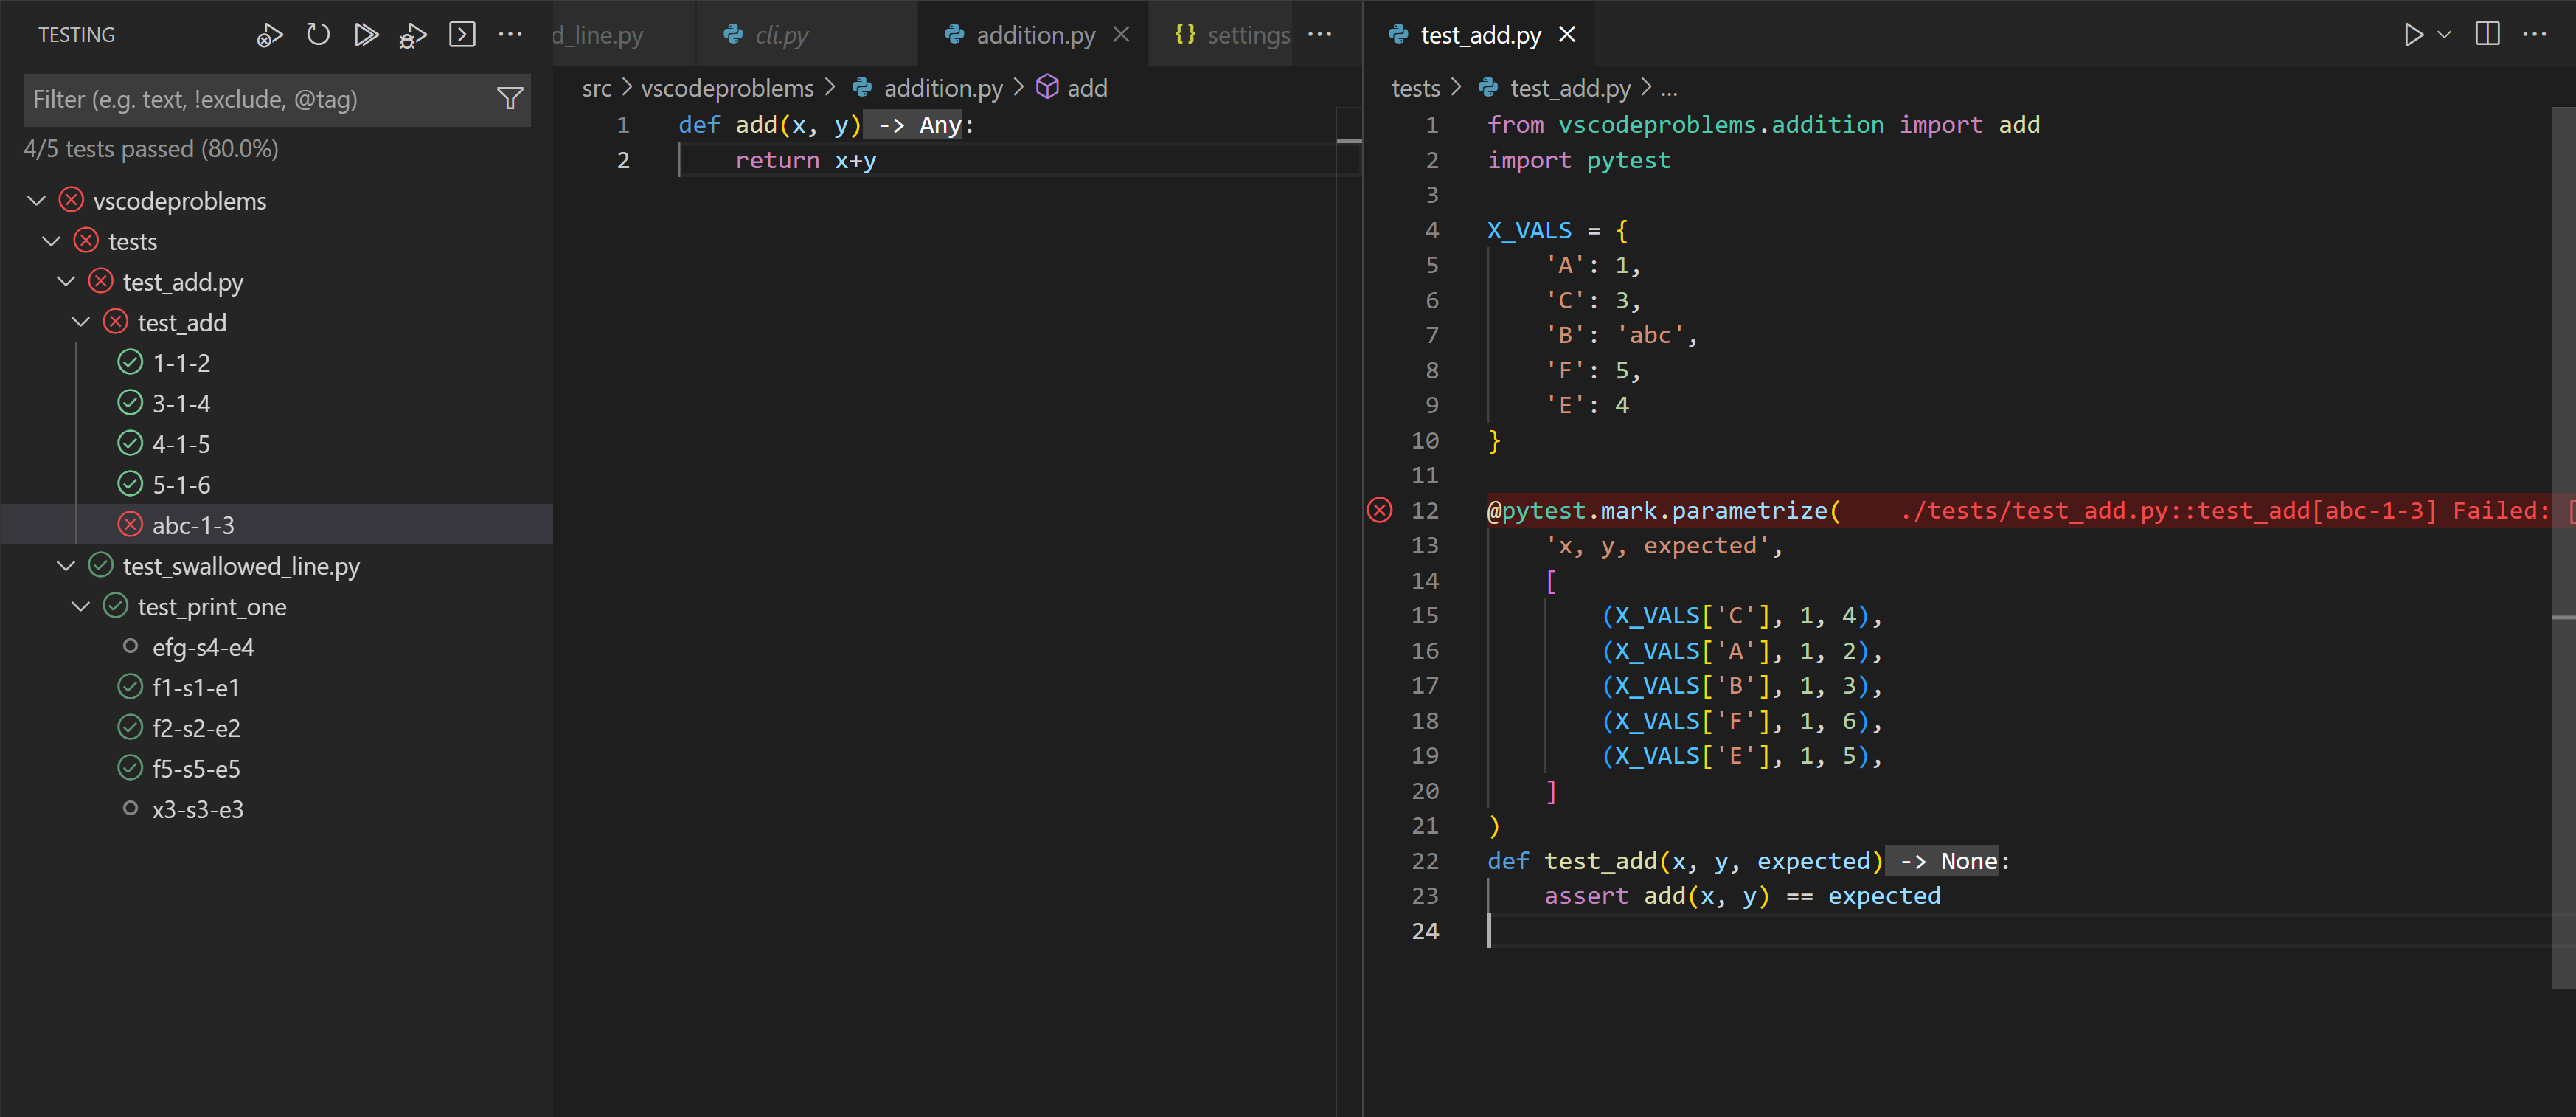
Task: Click line number 24 in test_add.py
Action: (1425, 931)
